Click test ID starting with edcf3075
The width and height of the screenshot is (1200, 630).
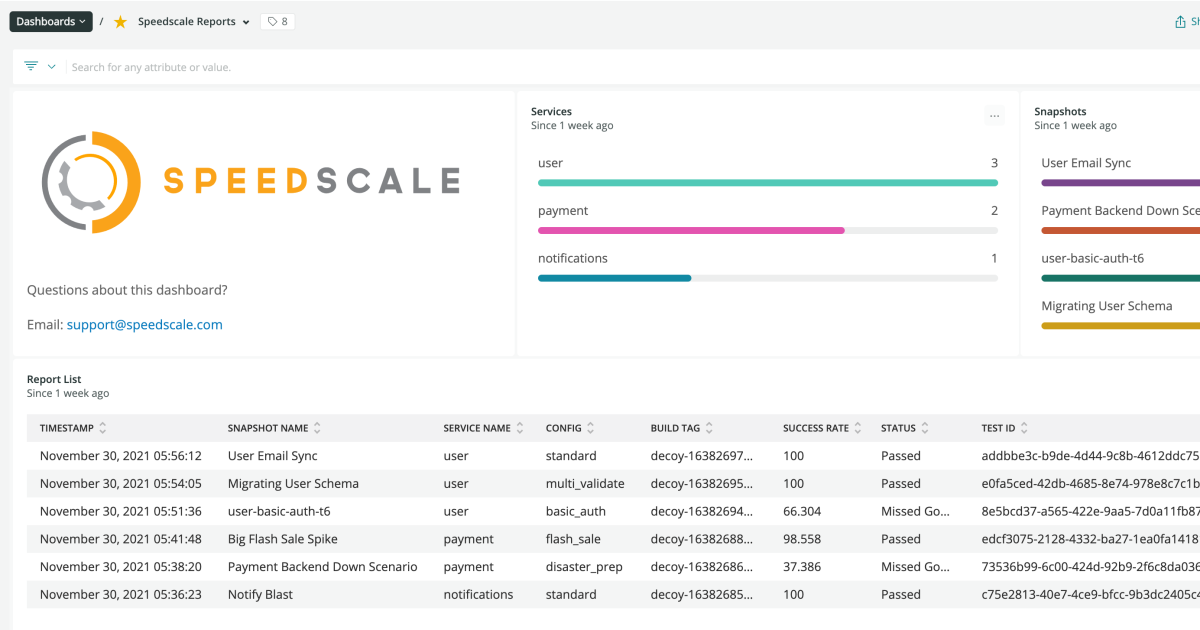tap(1091, 539)
